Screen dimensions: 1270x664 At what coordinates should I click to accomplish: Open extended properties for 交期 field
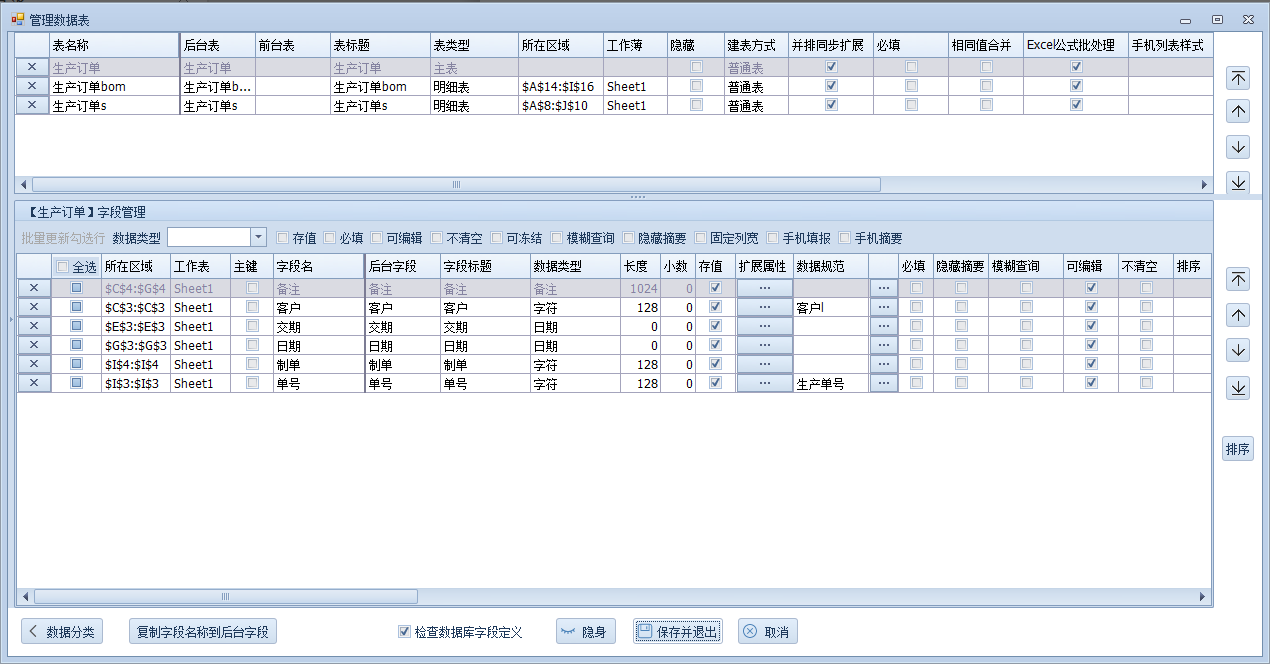[x=765, y=326]
